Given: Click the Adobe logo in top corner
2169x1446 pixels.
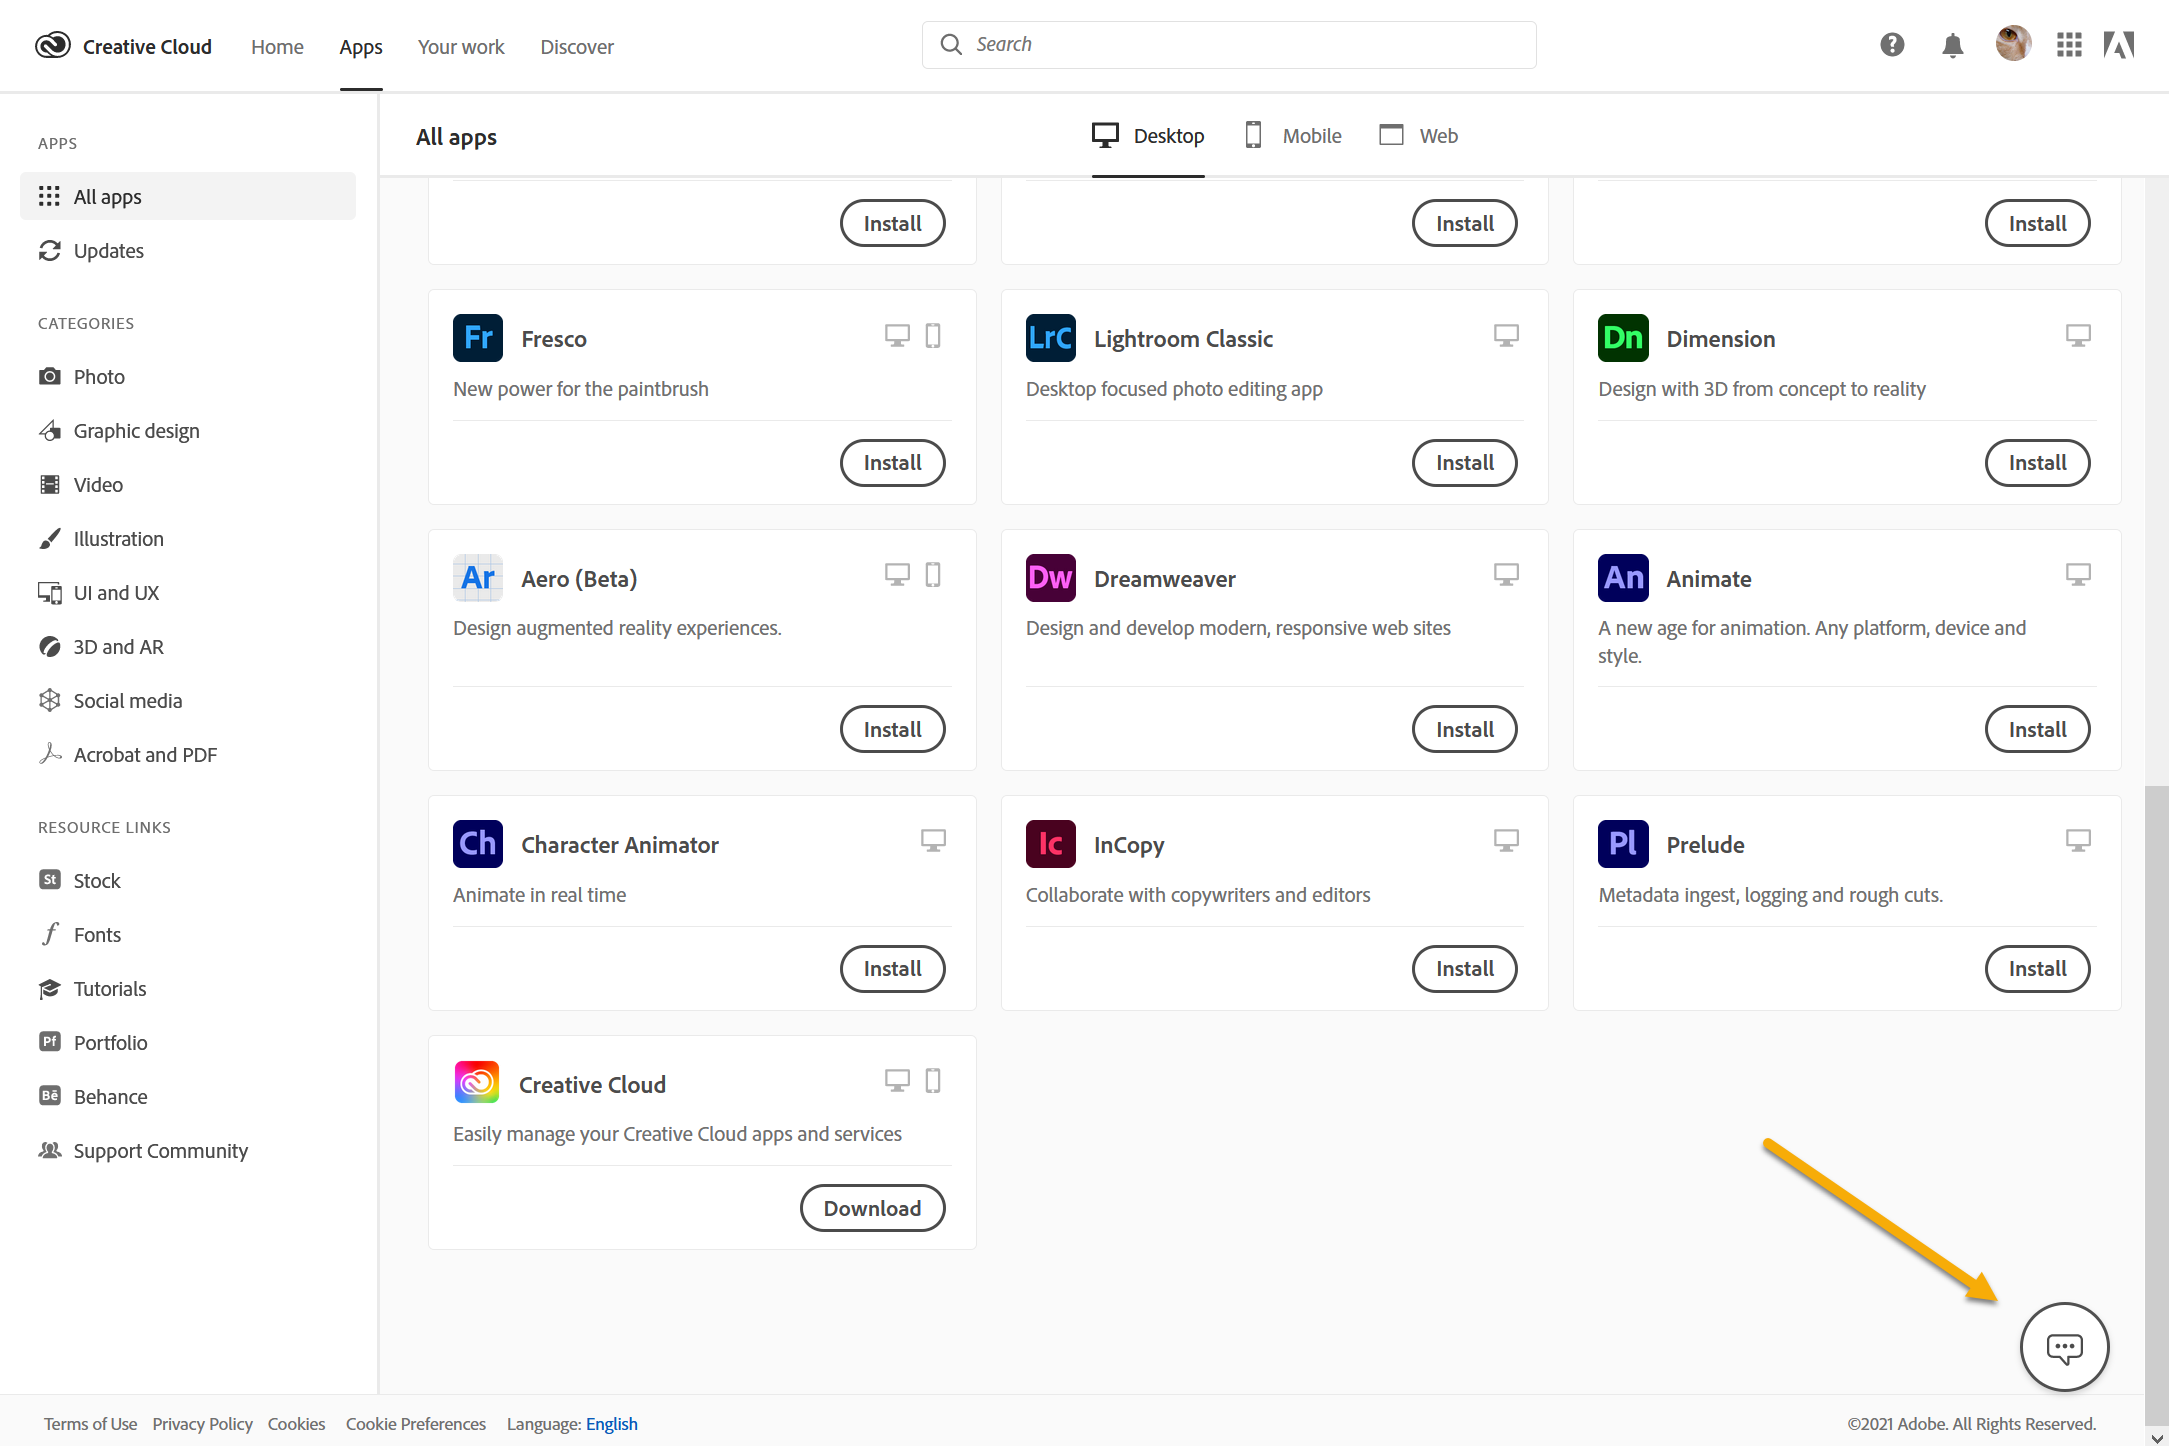Looking at the screenshot, I should (2119, 45).
